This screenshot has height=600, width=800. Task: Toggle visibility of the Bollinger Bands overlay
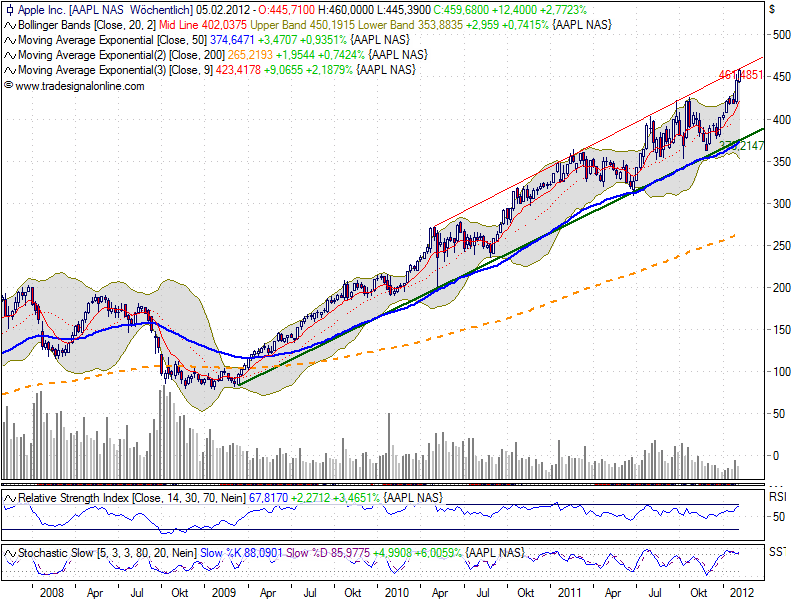(9, 23)
